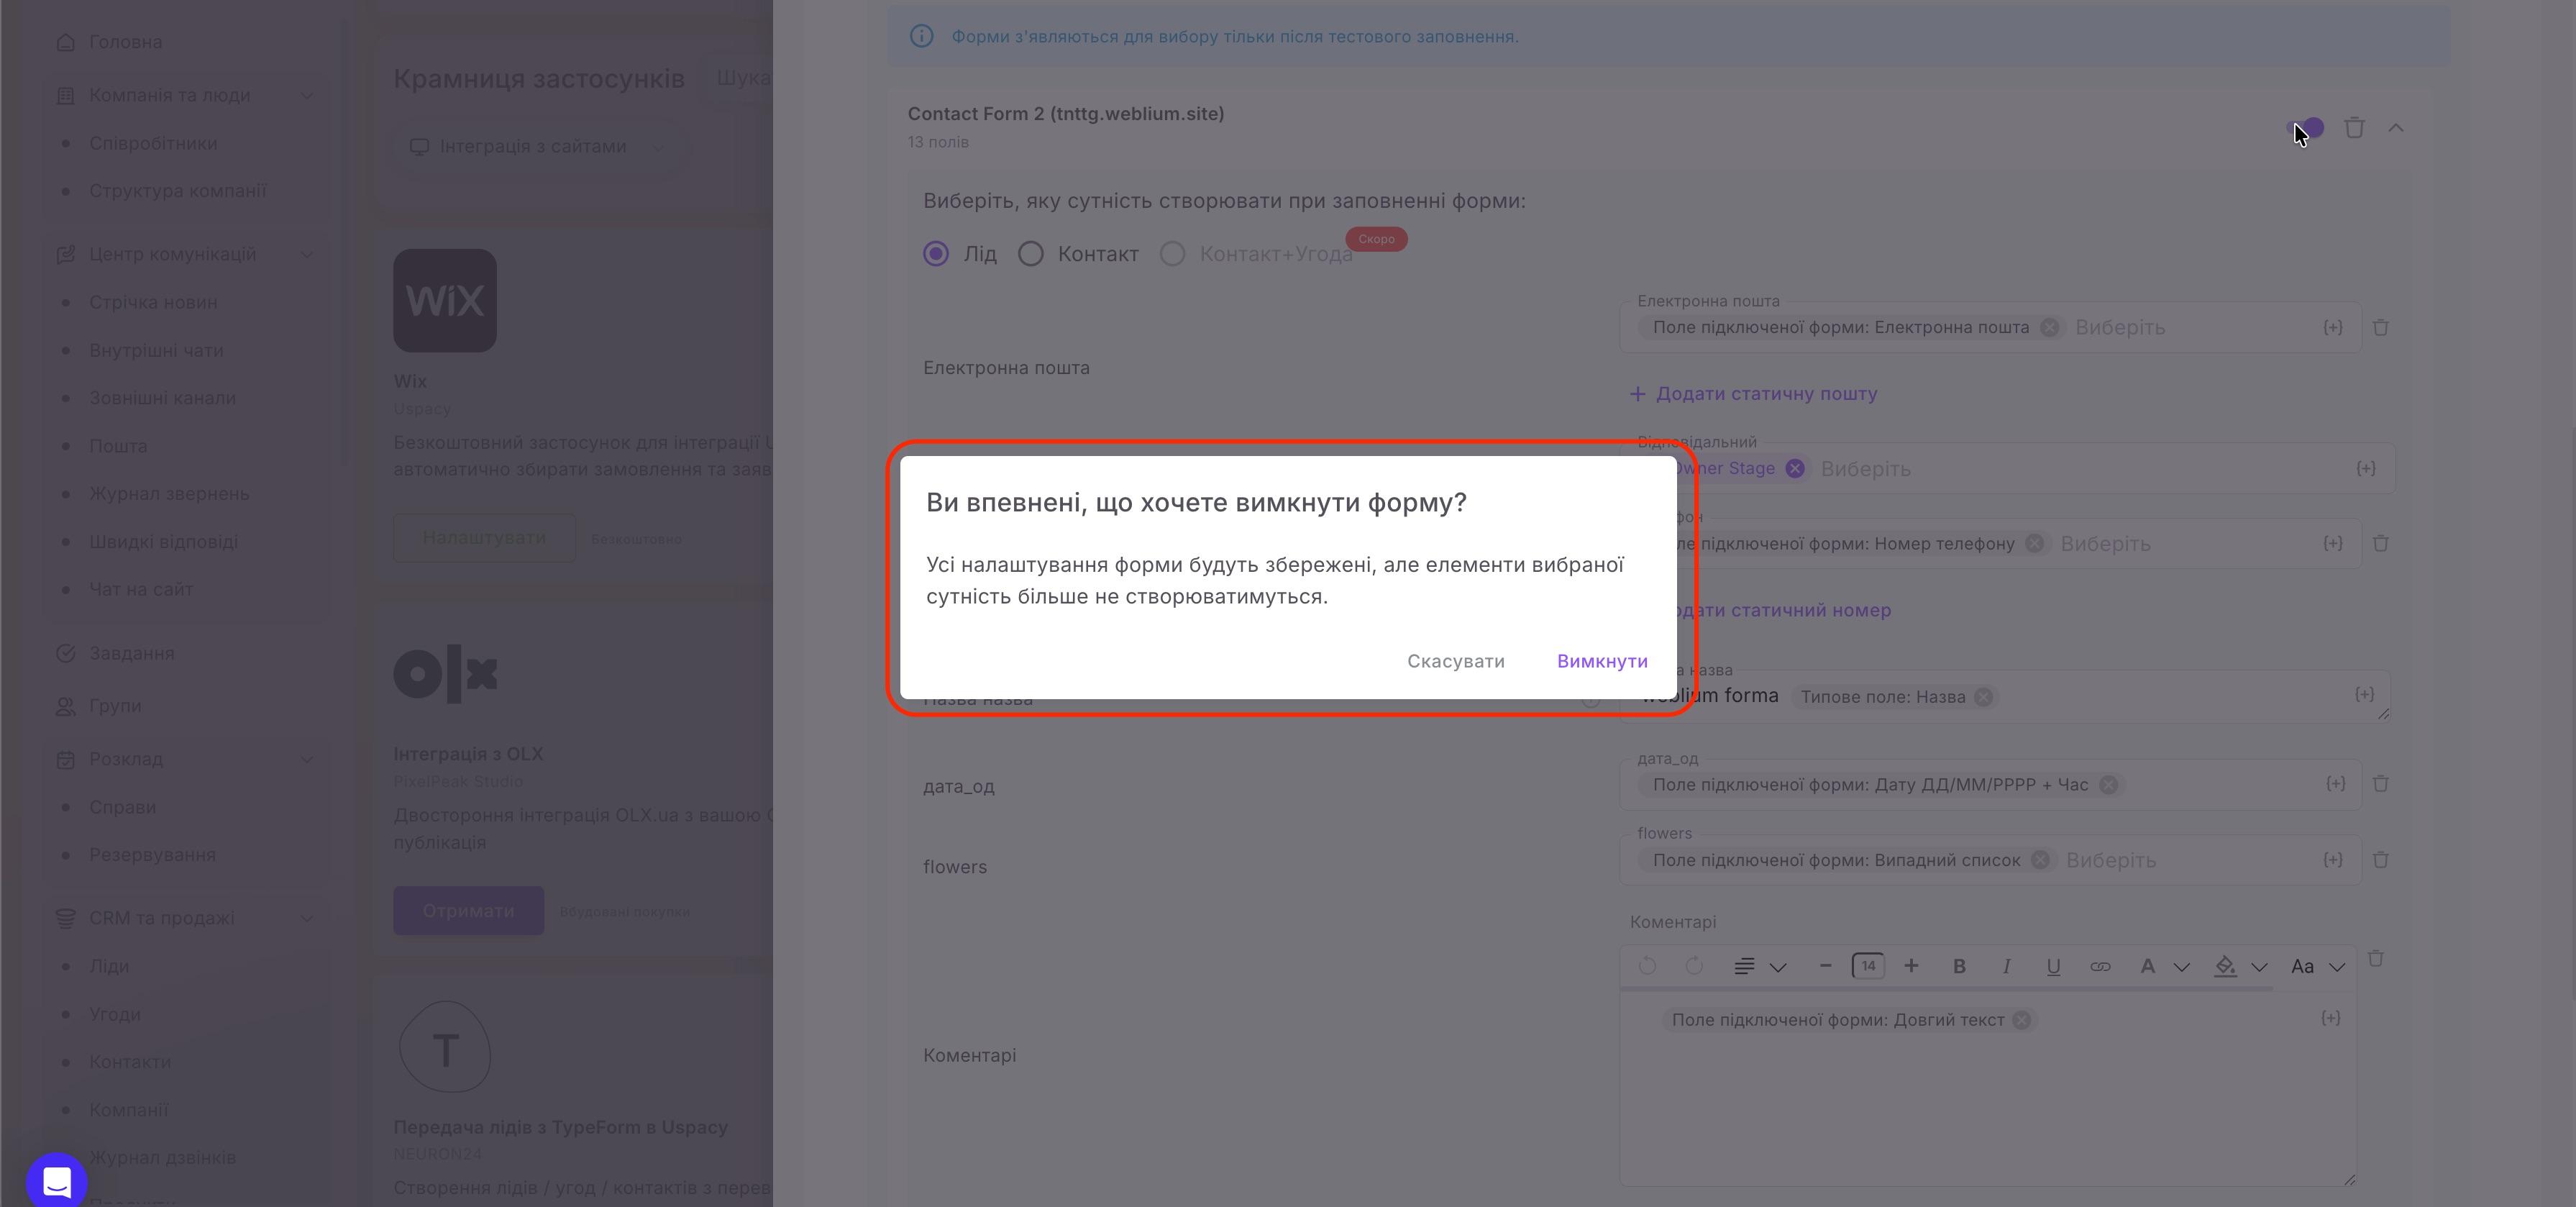Delete the дата_од field row
The height and width of the screenshot is (1207, 2576).
click(x=2381, y=784)
